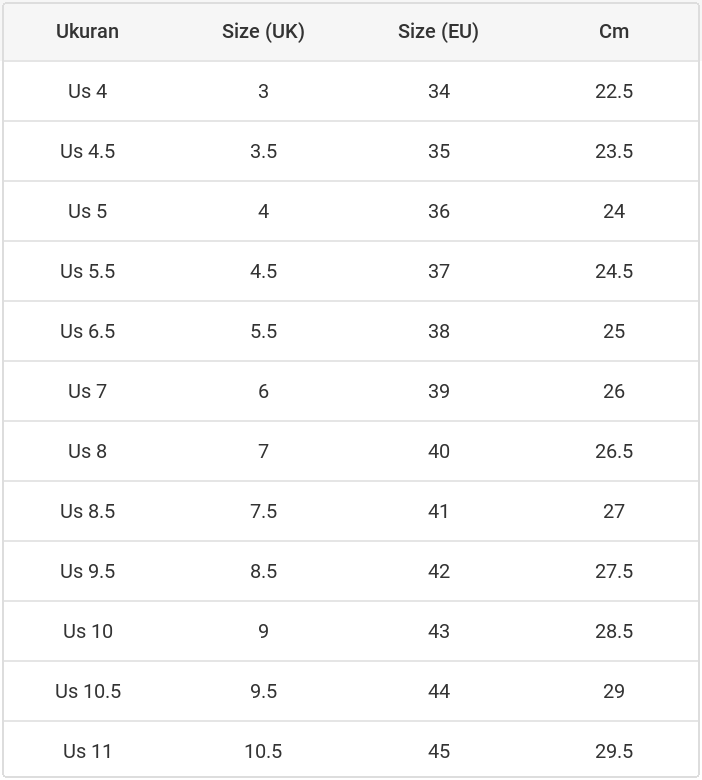Click the Size (EU) column header
702x780 pixels.
[x=438, y=31]
